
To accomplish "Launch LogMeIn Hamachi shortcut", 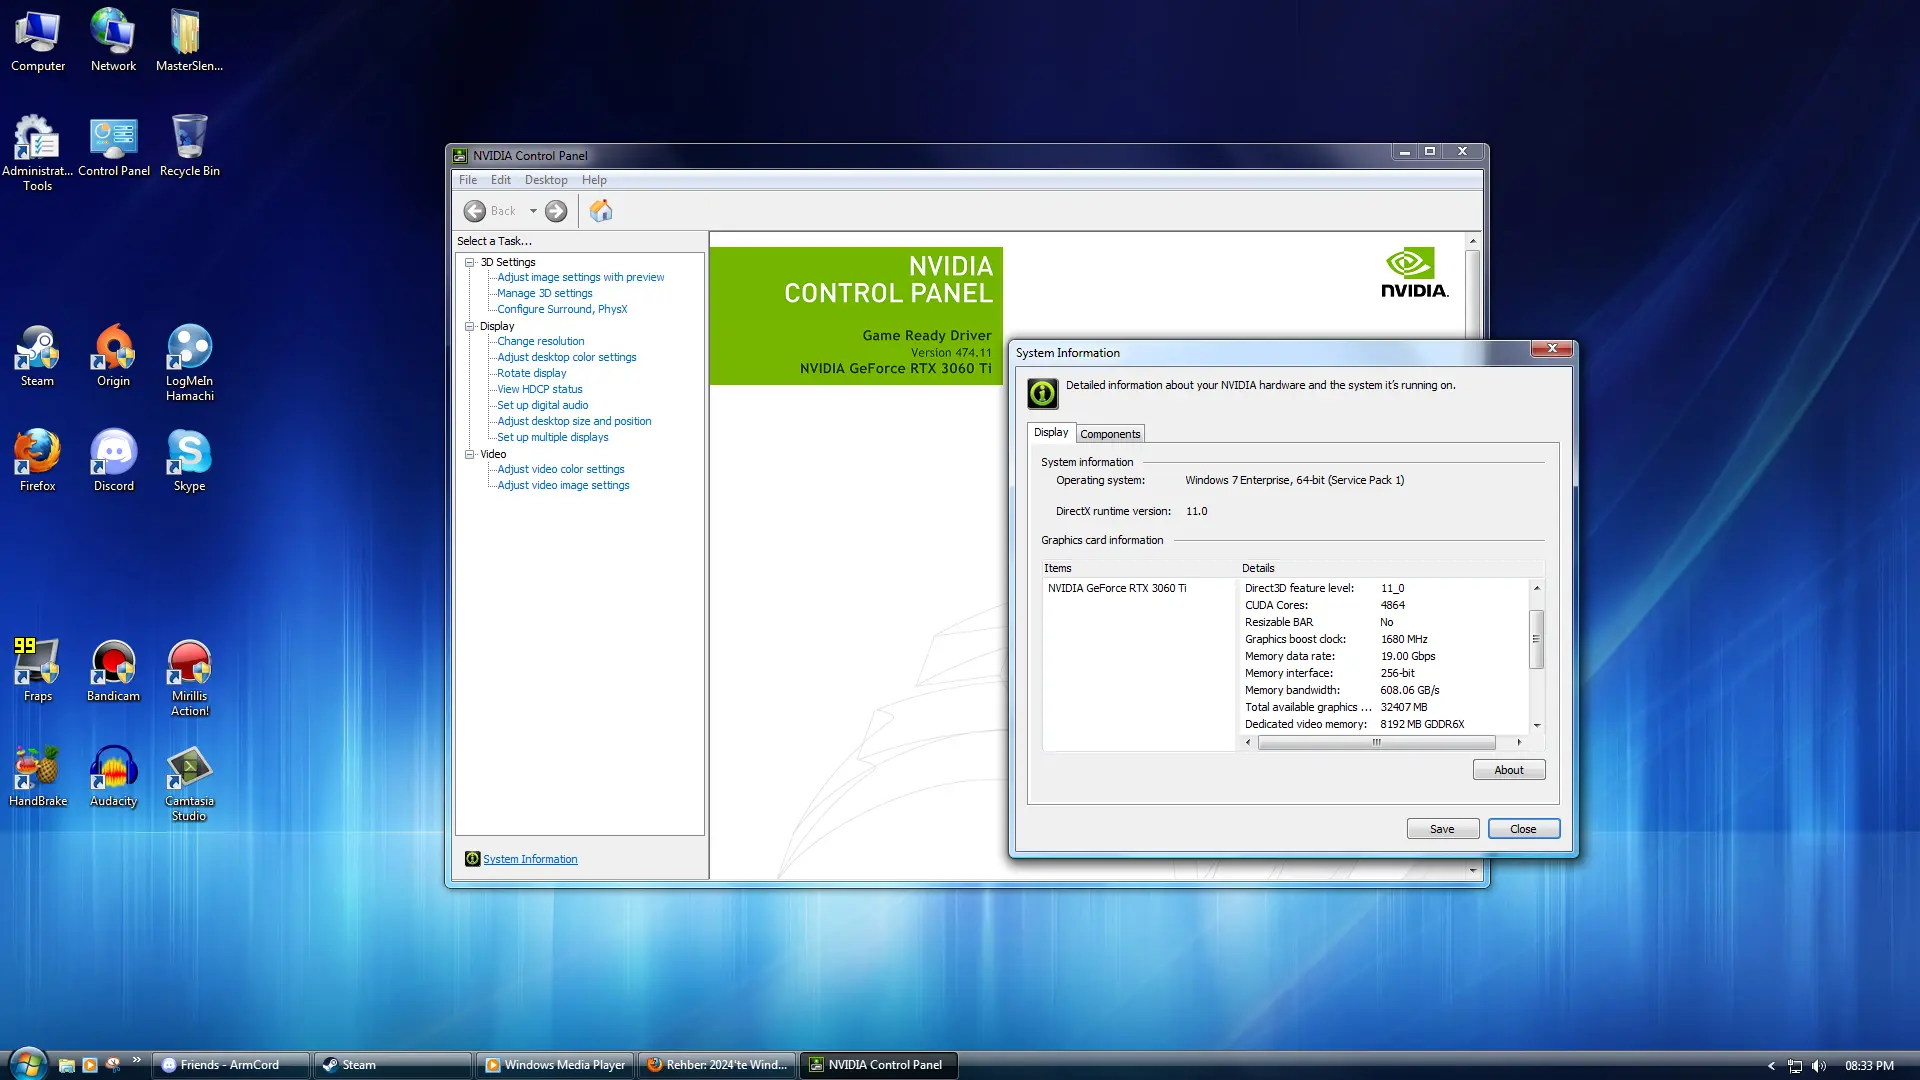I will 189,363.
